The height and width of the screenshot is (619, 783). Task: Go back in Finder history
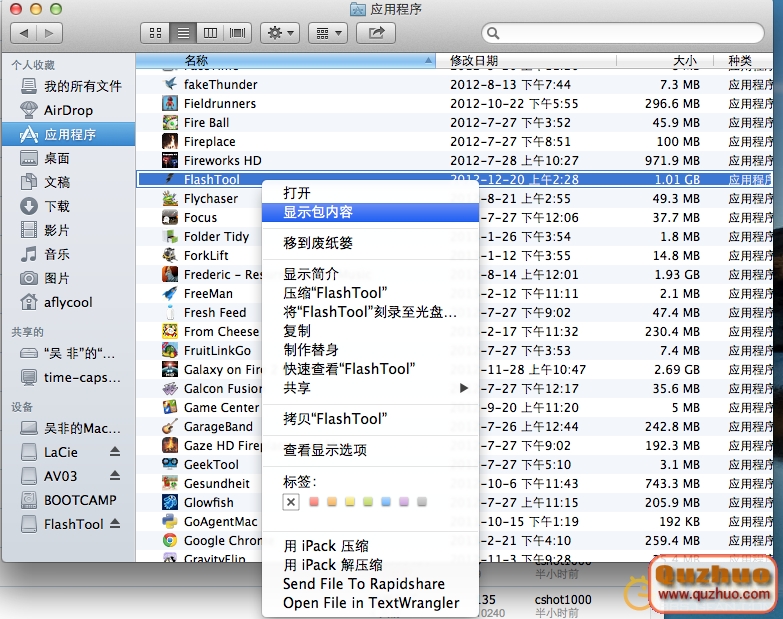click(x=23, y=33)
